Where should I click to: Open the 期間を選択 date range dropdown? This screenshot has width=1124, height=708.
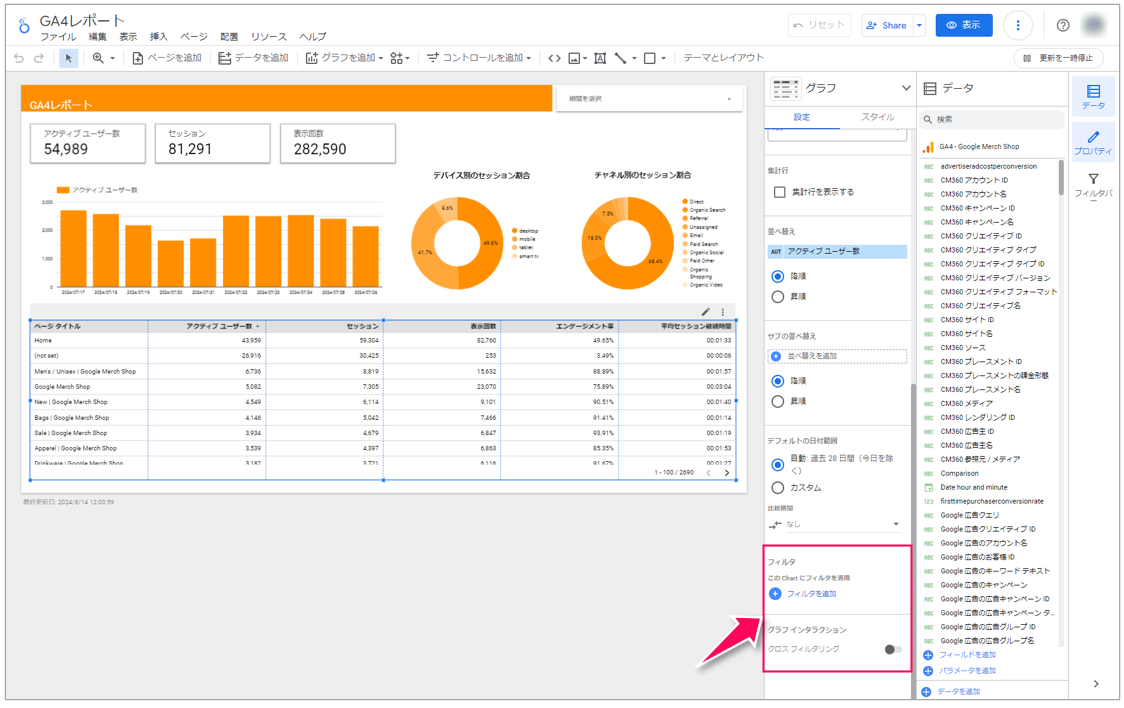click(x=649, y=99)
